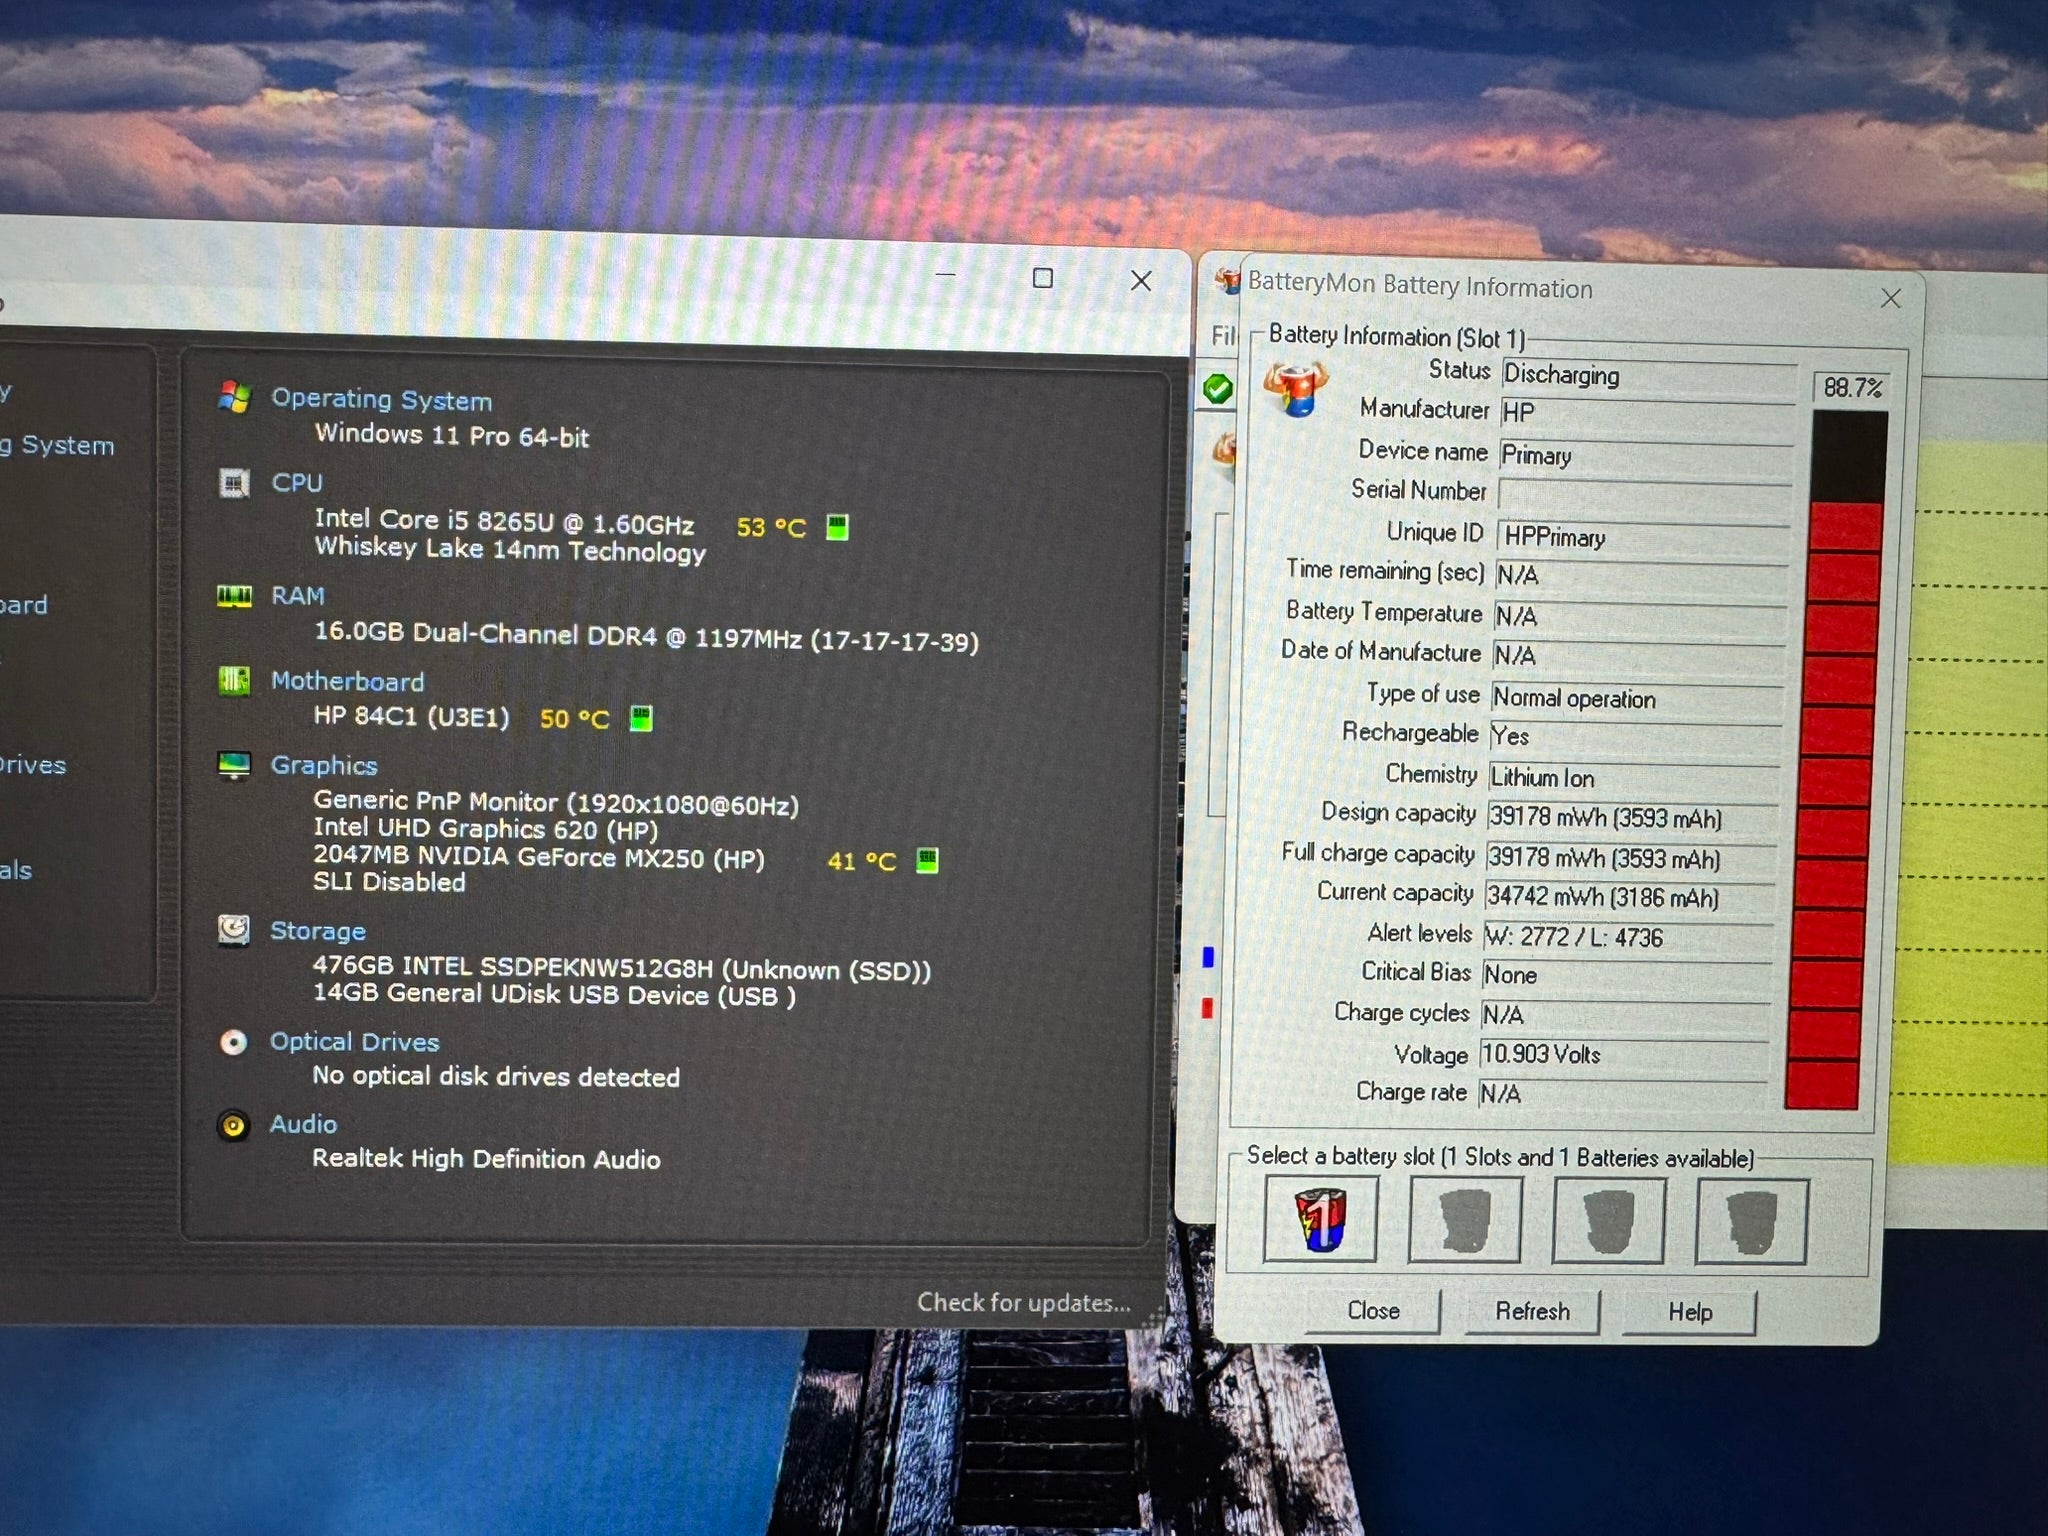The height and width of the screenshot is (1536, 2048).
Task: Click the 41 °C GPU temperature value
Action: tap(861, 860)
